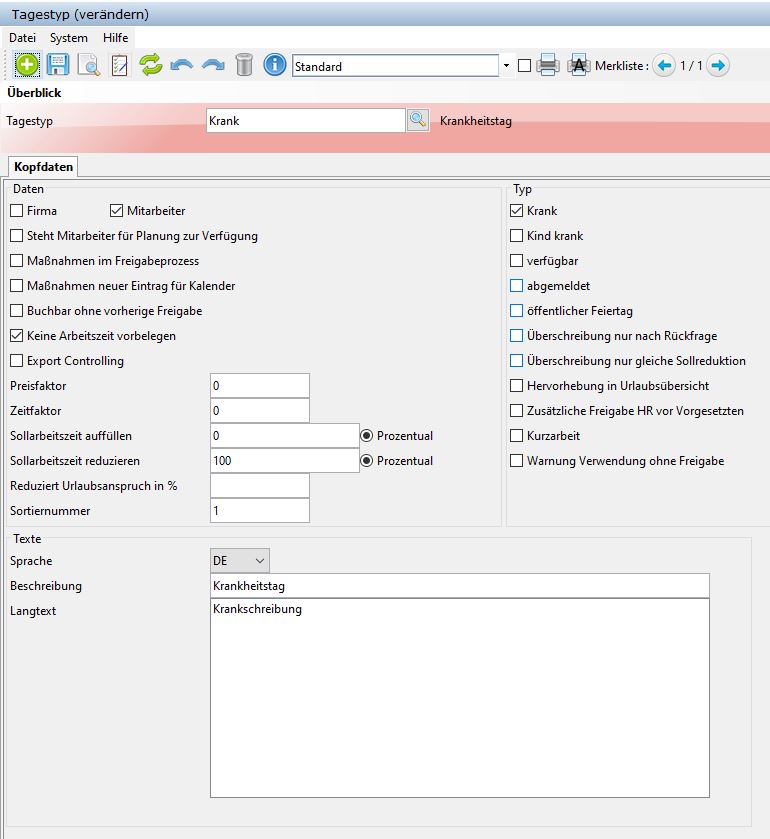Click the magnifier beside Tagestyp field
This screenshot has width=770, height=839.
(417, 120)
